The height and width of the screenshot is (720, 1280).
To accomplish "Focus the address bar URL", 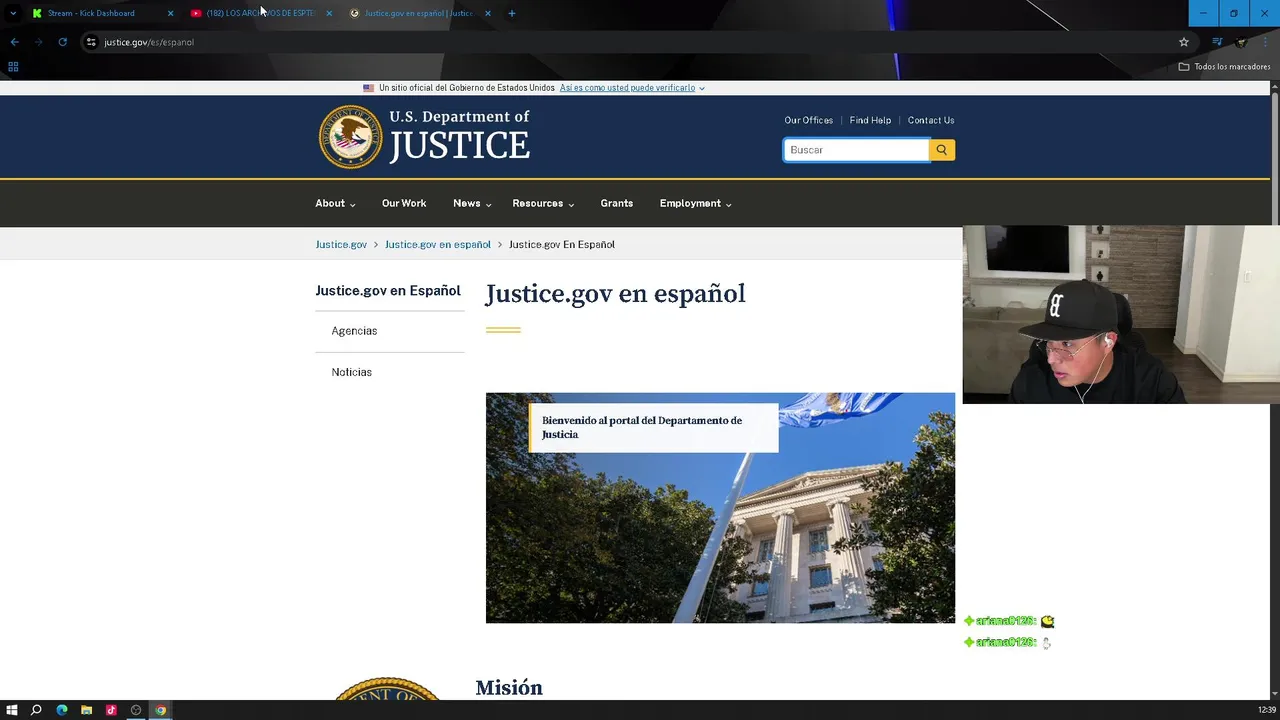I will tap(149, 42).
